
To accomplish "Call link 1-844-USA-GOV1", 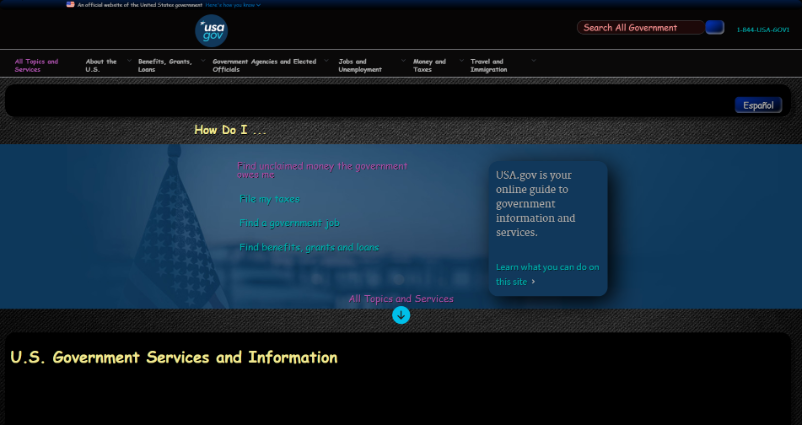I will (x=763, y=30).
